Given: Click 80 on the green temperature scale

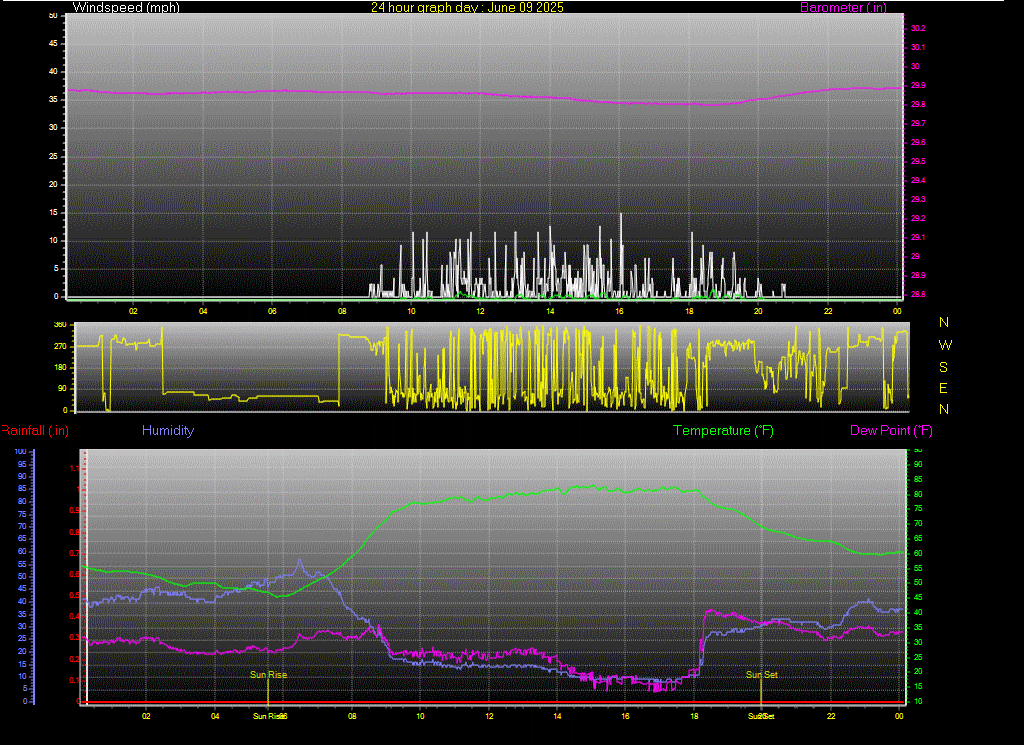Looking at the screenshot, I should tap(918, 494).
